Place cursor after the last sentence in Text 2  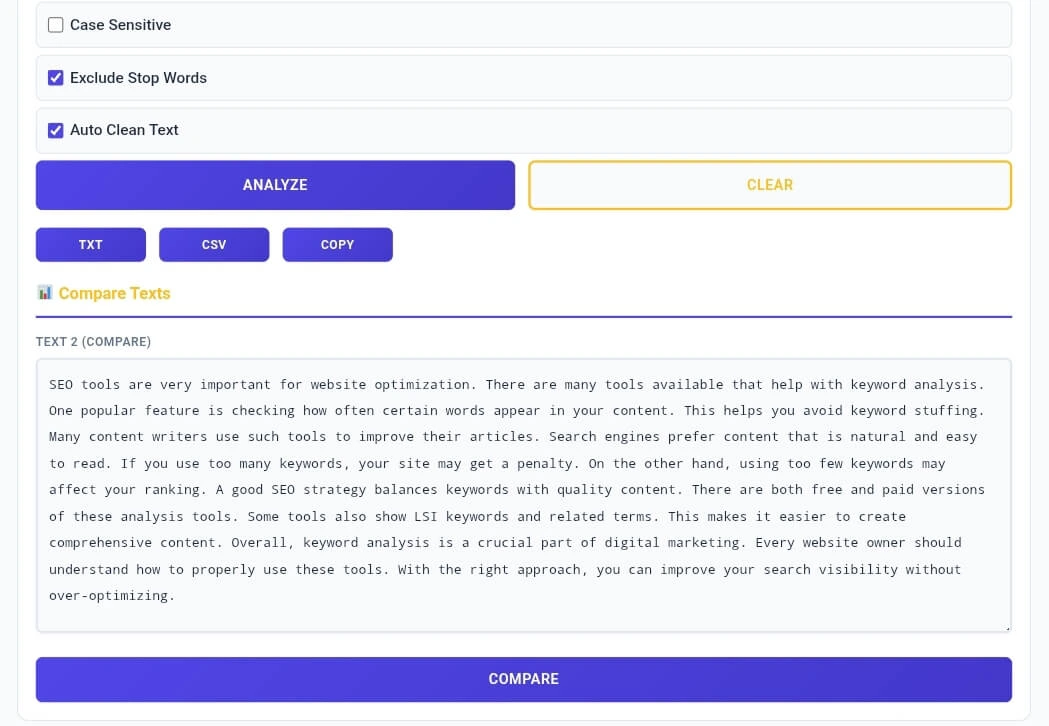pyautogui.click(x=180, y=595)
